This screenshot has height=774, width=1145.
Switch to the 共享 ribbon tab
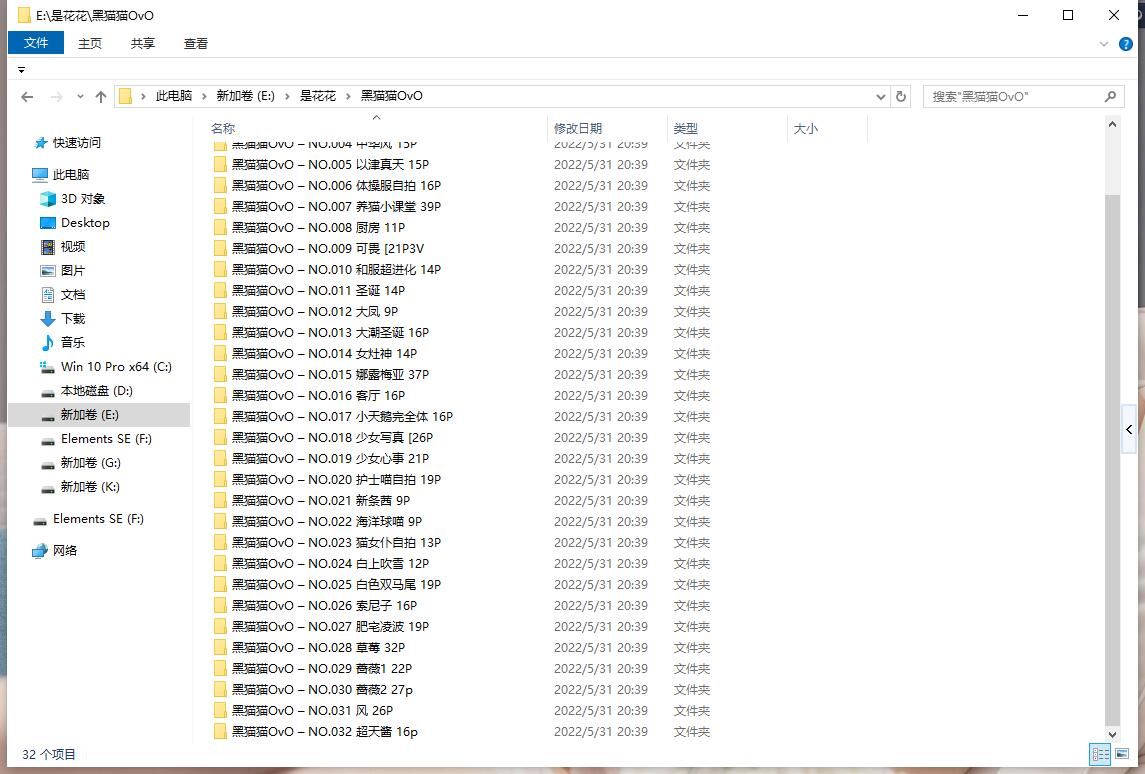click(x=142, y=44)
